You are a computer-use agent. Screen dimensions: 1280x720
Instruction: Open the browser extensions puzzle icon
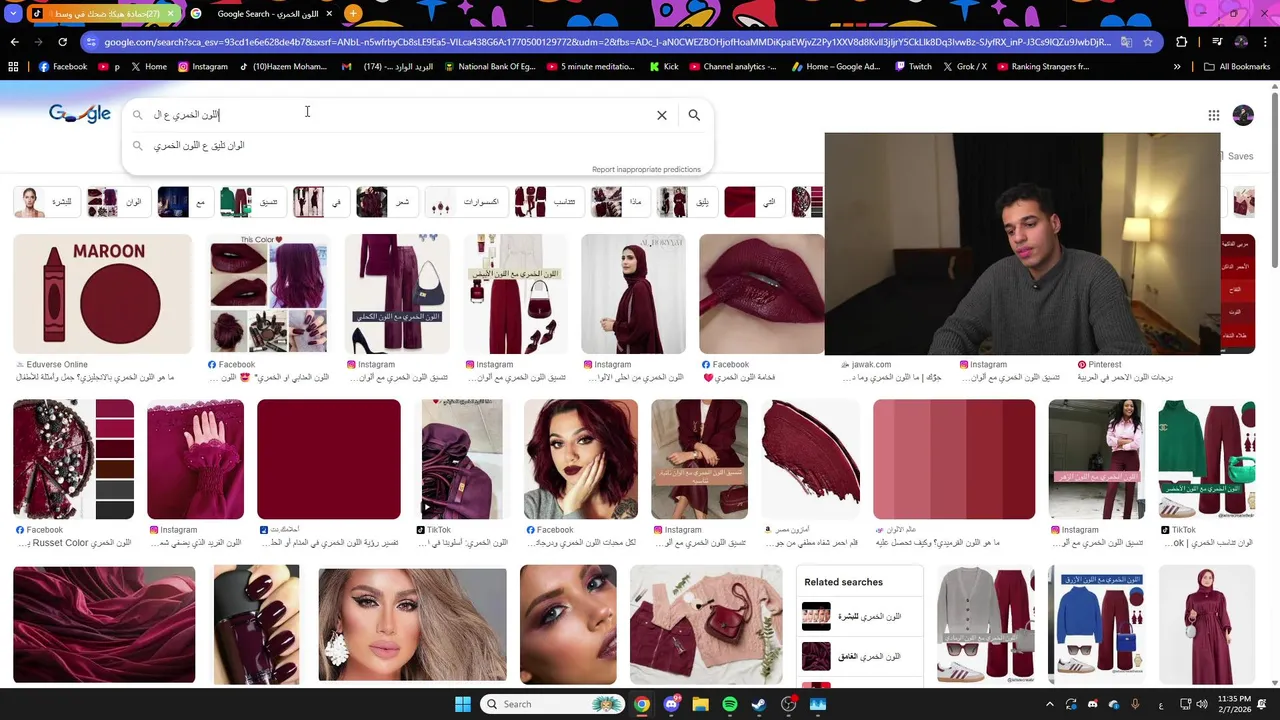click(1182, 42)
